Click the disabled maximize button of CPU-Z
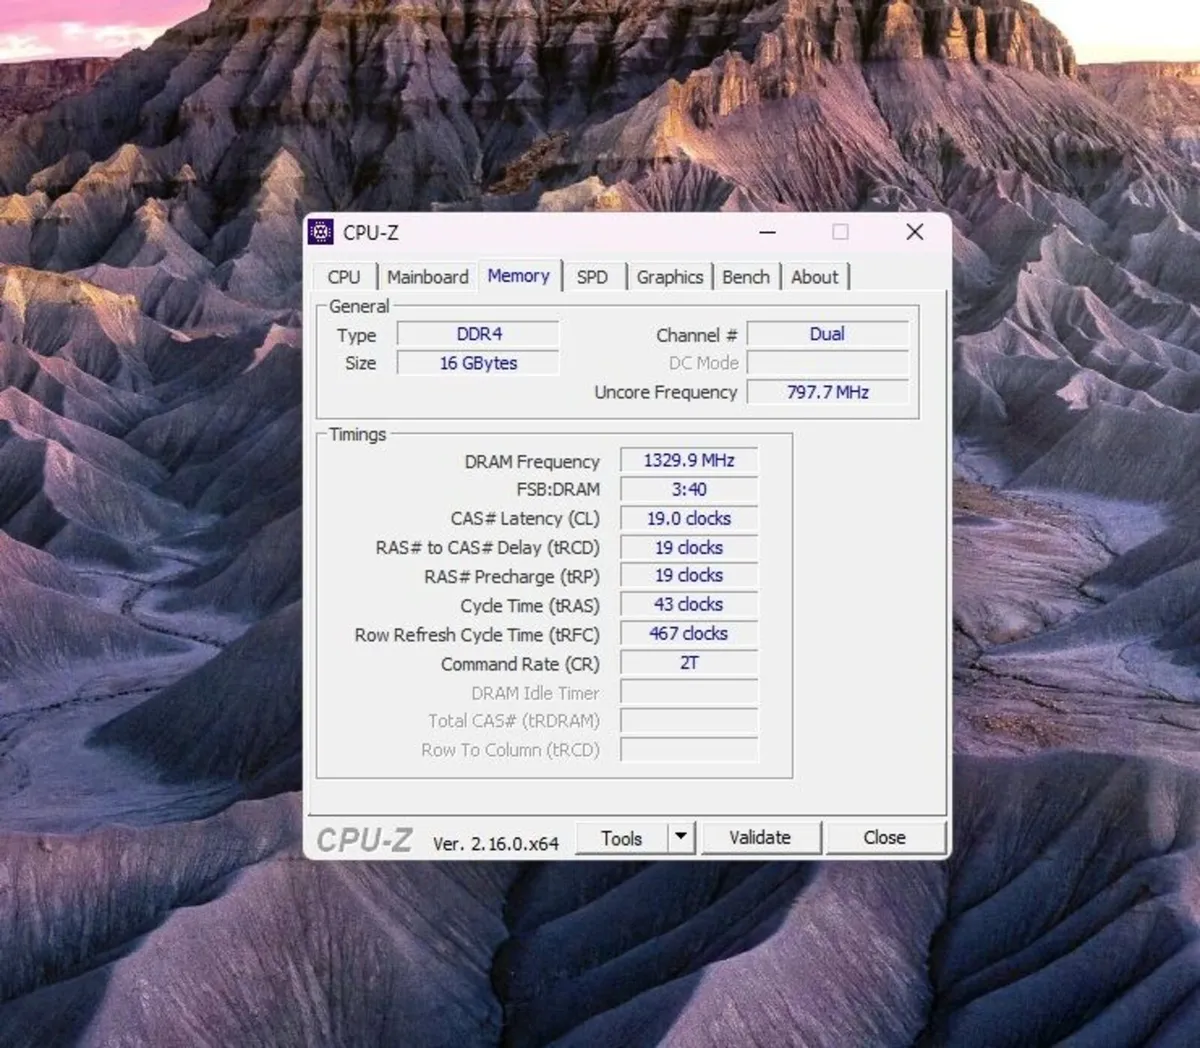Screen dimensions: 1200x1048 [x=841, y=232]
